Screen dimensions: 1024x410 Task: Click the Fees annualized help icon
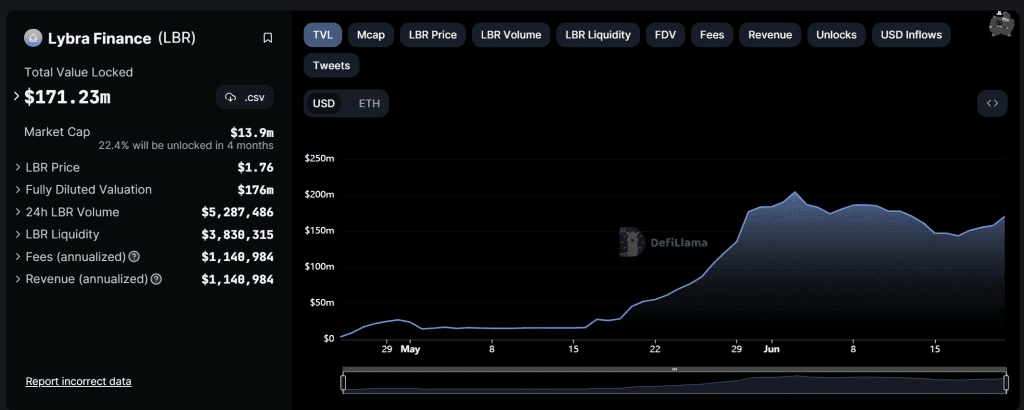click(135, 256)
